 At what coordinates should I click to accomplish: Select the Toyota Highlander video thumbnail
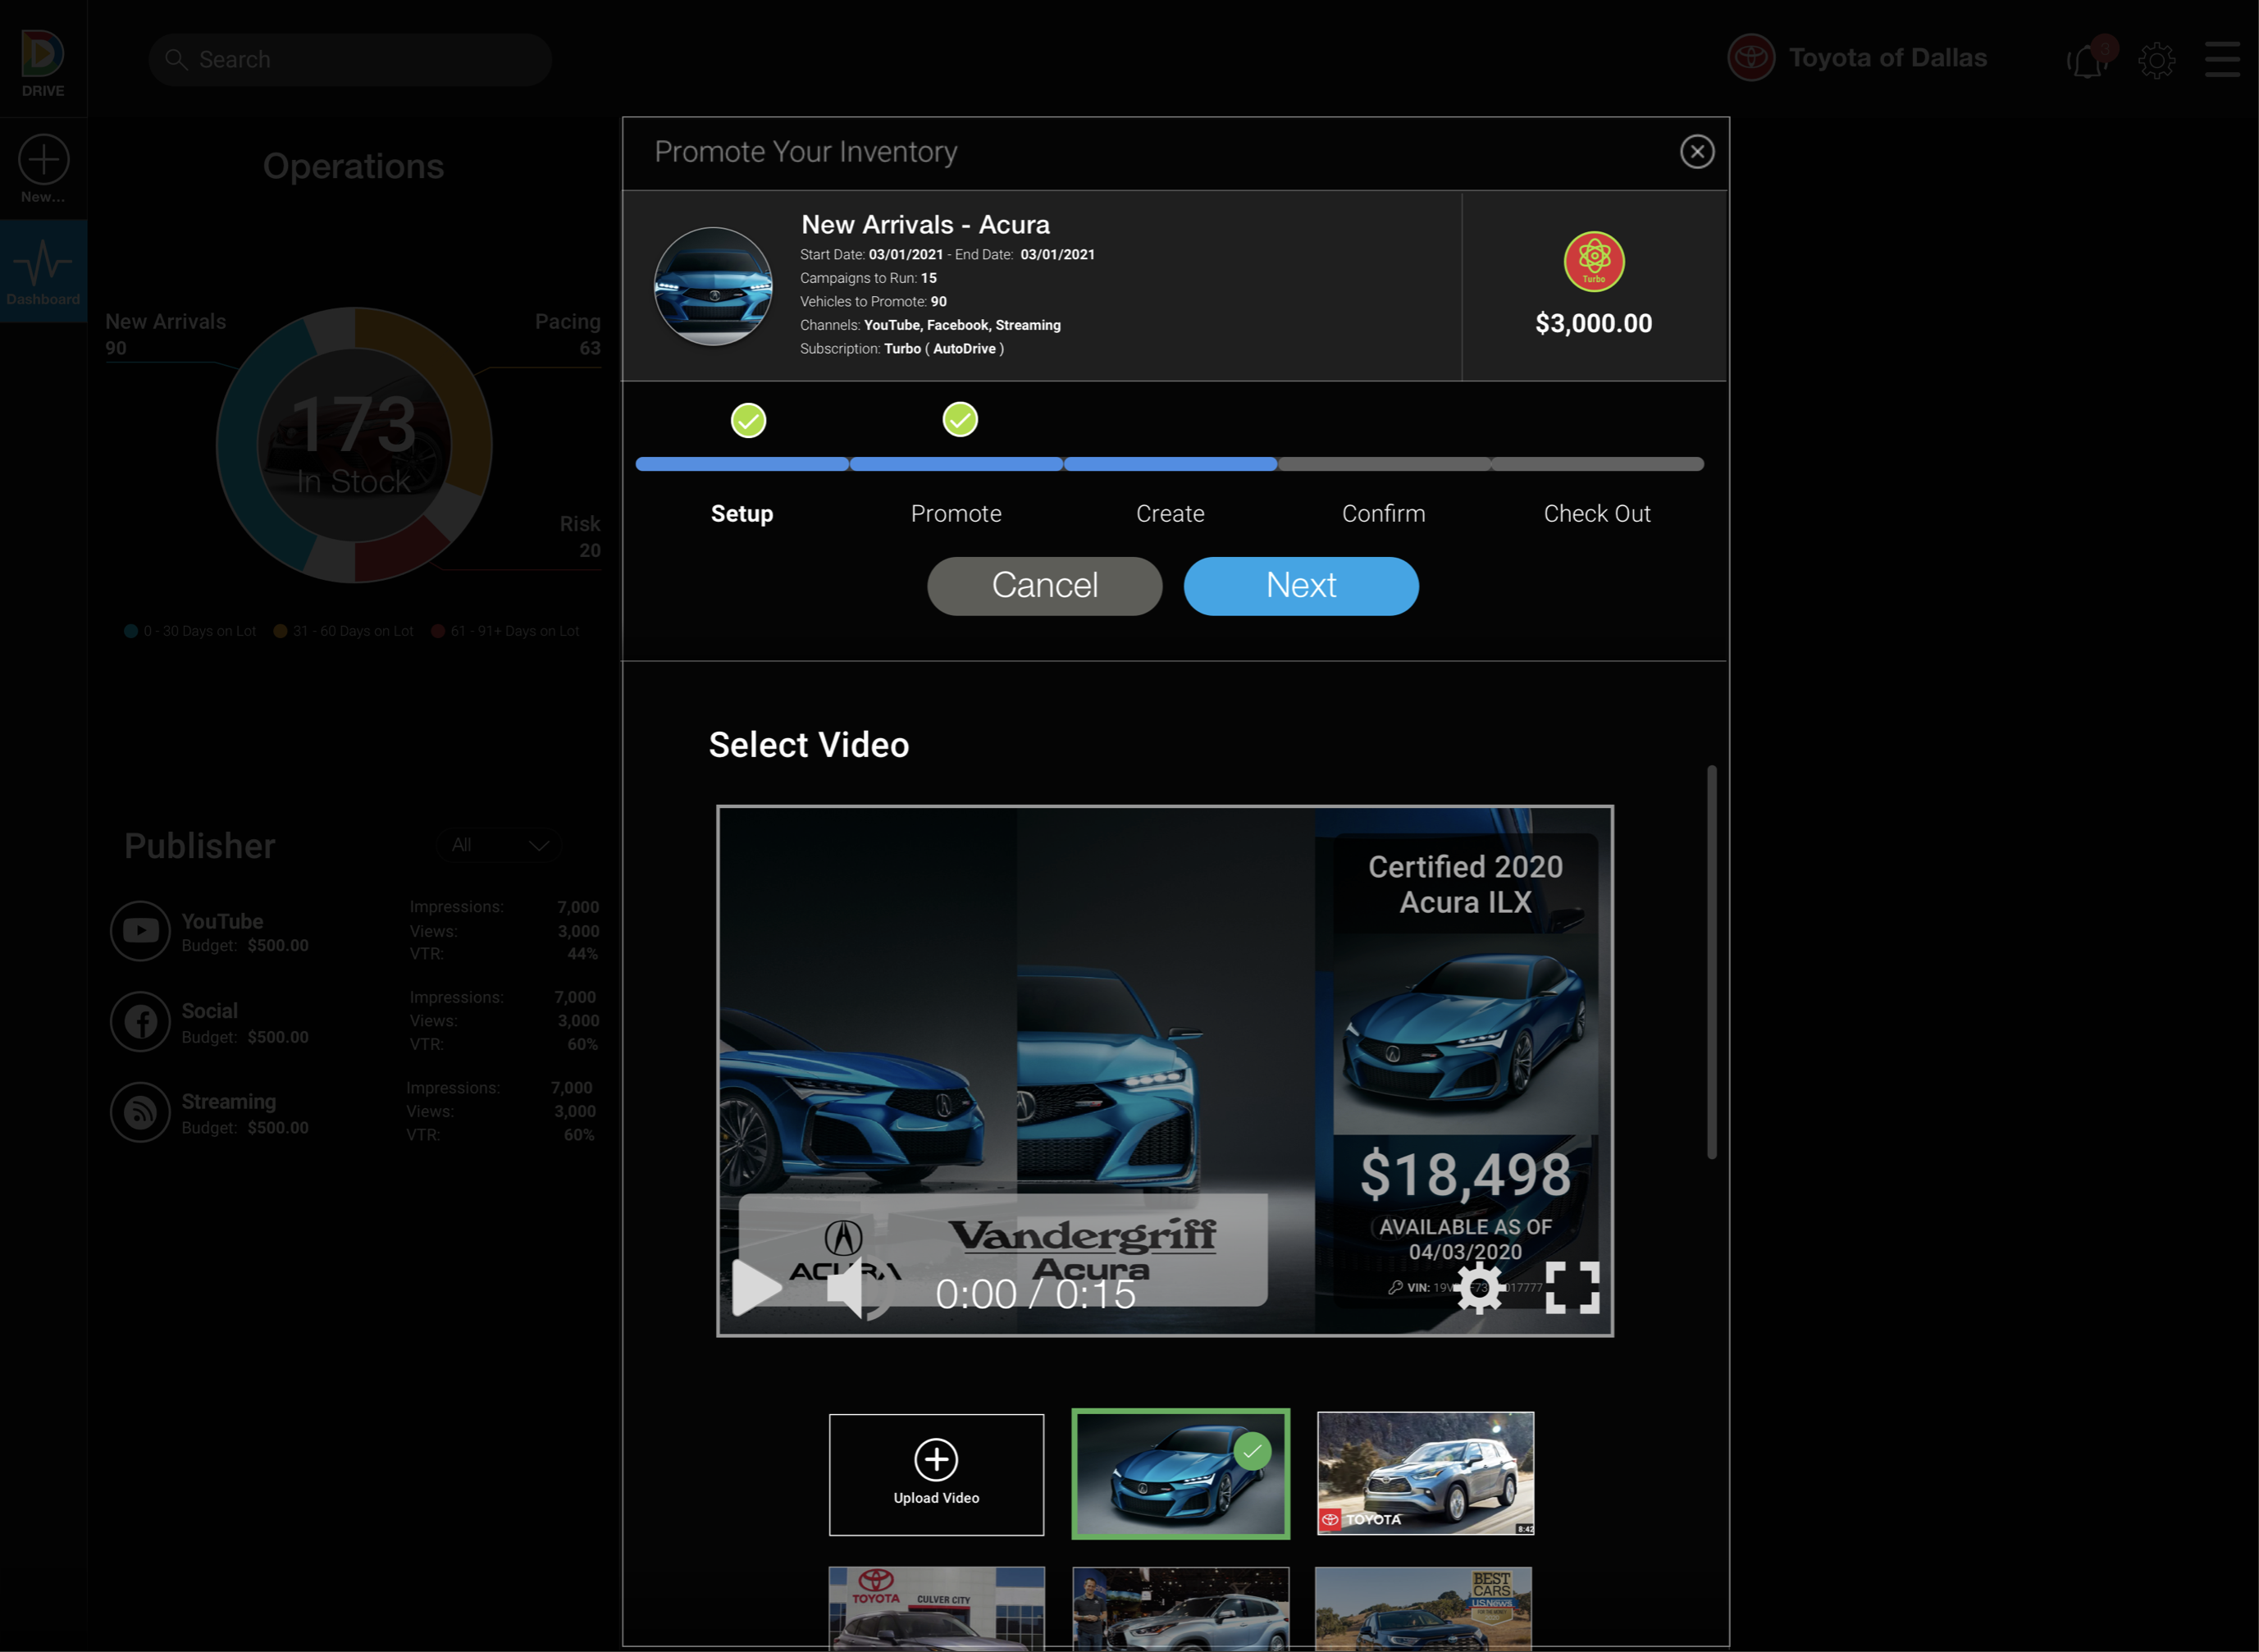pos(1425,1473)
